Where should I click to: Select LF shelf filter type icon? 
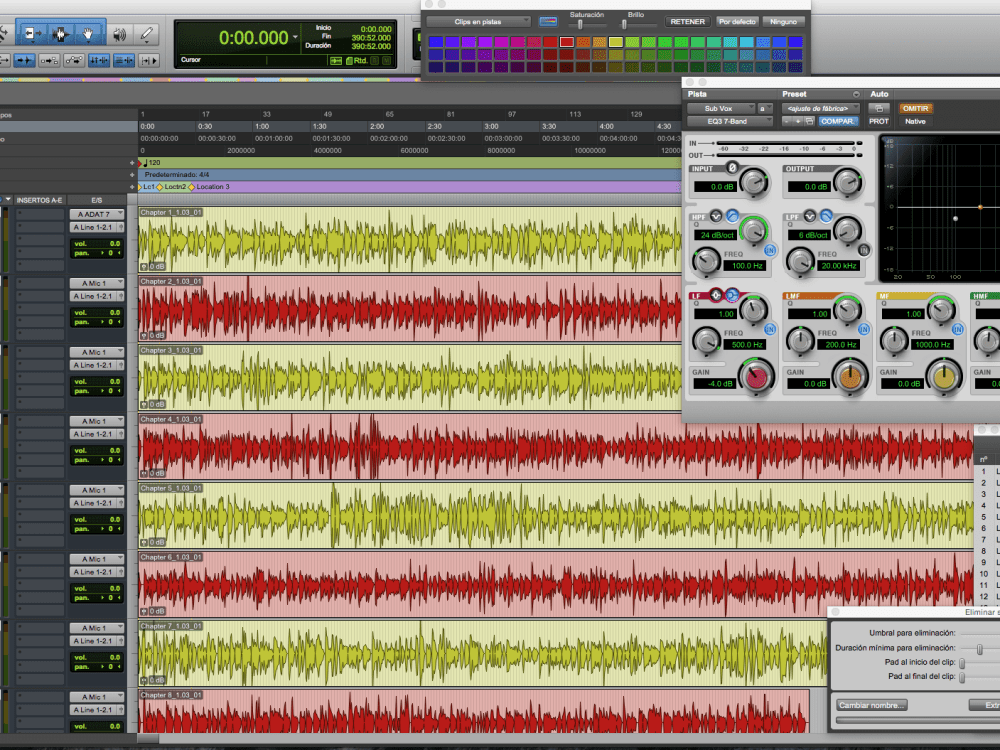732,295
